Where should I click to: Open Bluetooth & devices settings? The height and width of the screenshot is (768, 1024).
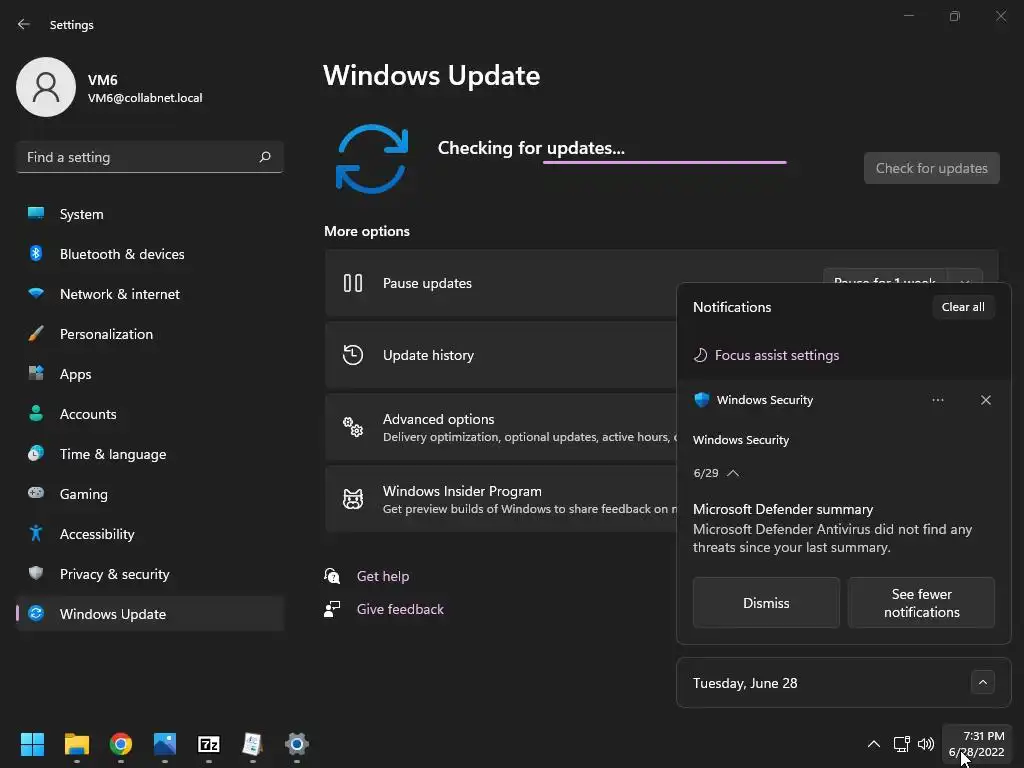[150, 254]
